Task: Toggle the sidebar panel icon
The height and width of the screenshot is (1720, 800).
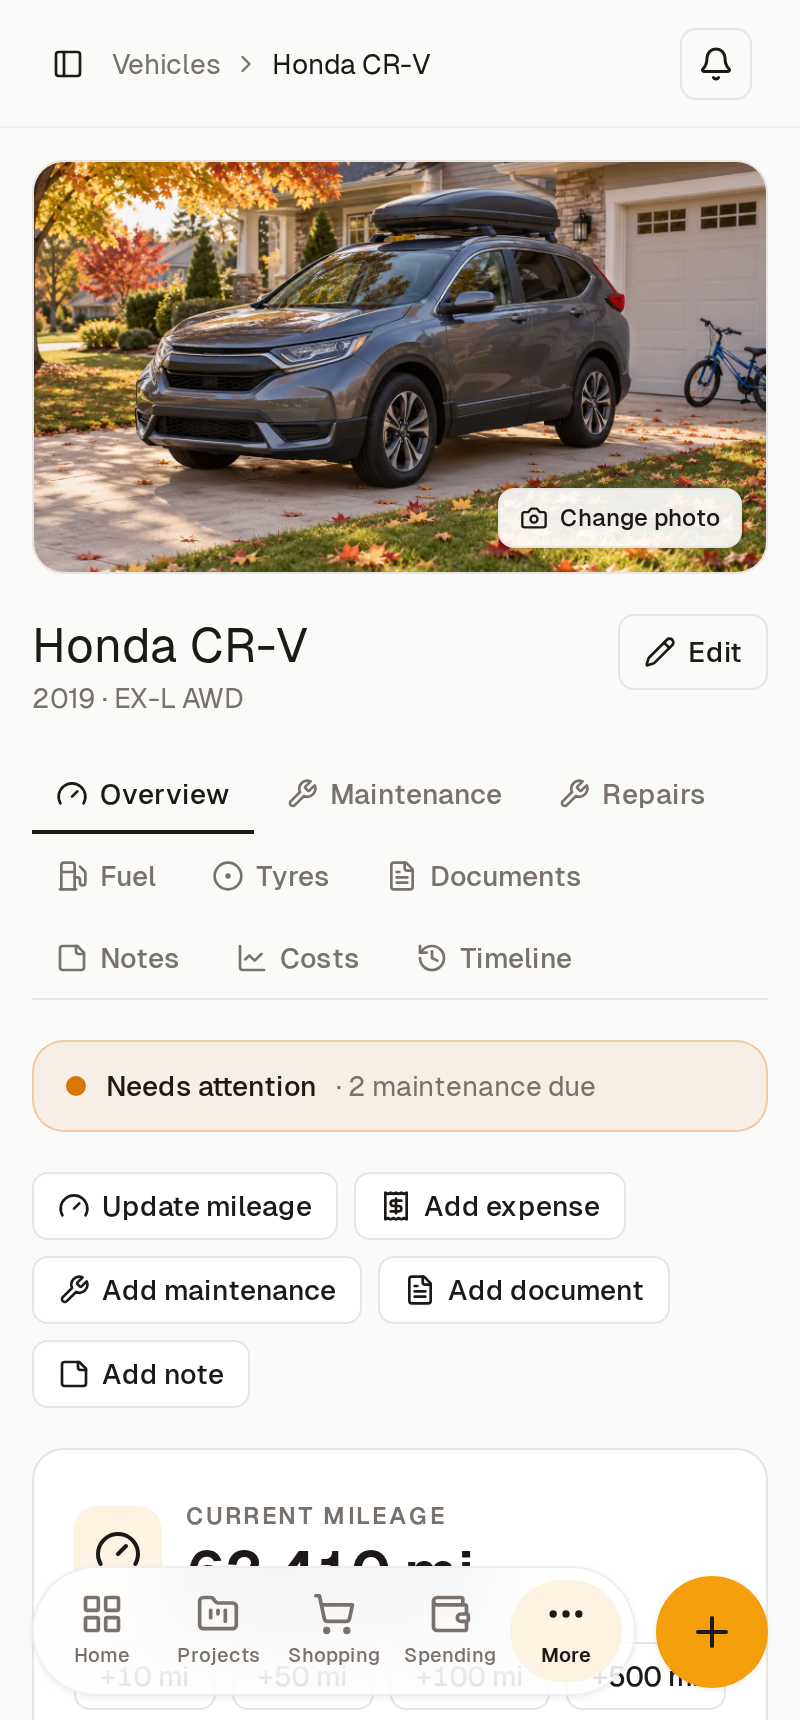Action: (68, 64)
